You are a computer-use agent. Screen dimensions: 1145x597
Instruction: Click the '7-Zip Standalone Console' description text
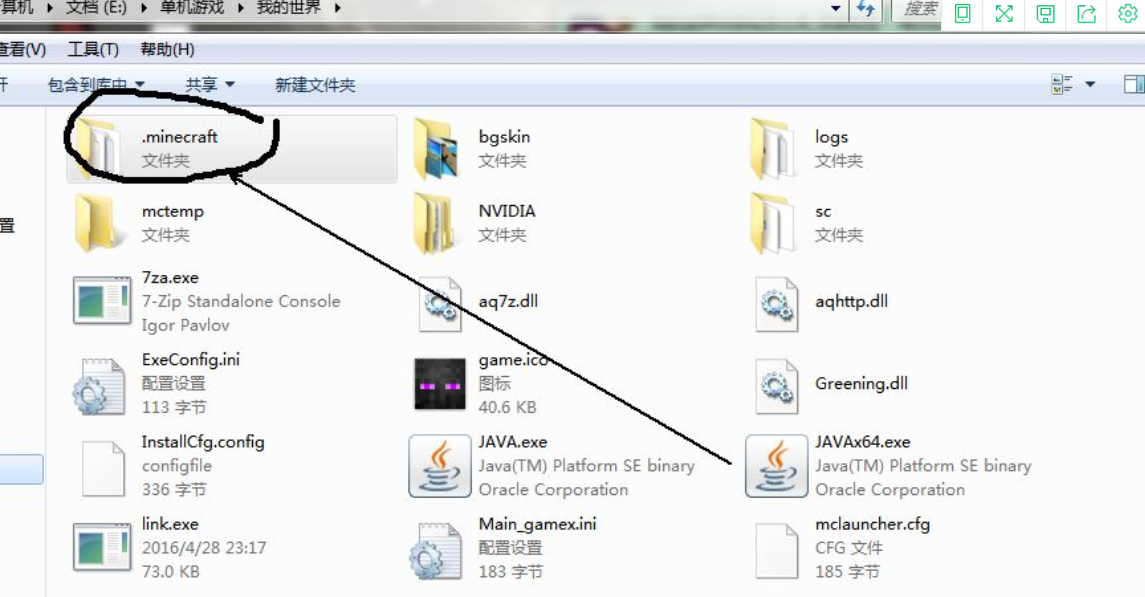(x=241, y=301)
